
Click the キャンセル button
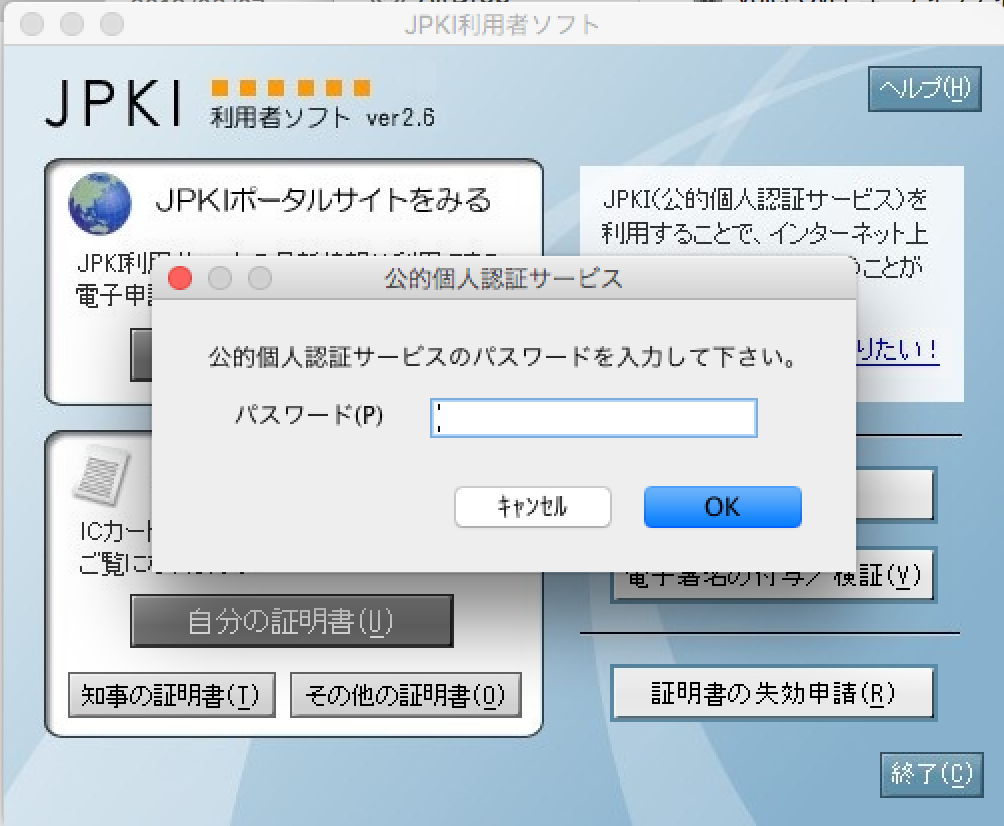point(532,506)
